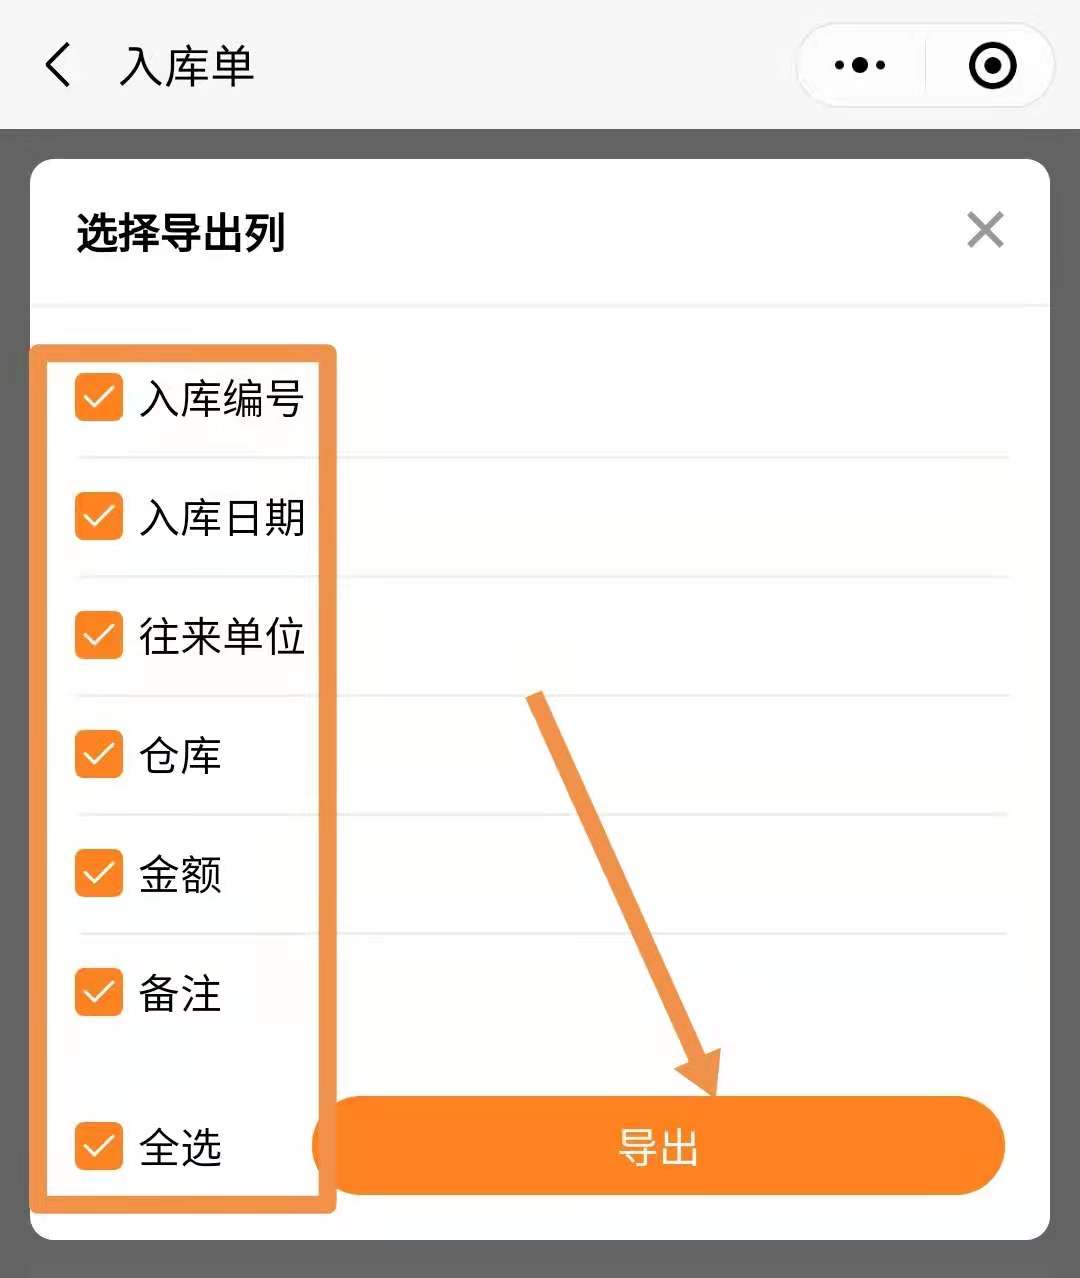Image resolution: width=1080 pixels, height=1278 pixels.
Task: Click the 往来单位 text label
Action: pos(222,636)
